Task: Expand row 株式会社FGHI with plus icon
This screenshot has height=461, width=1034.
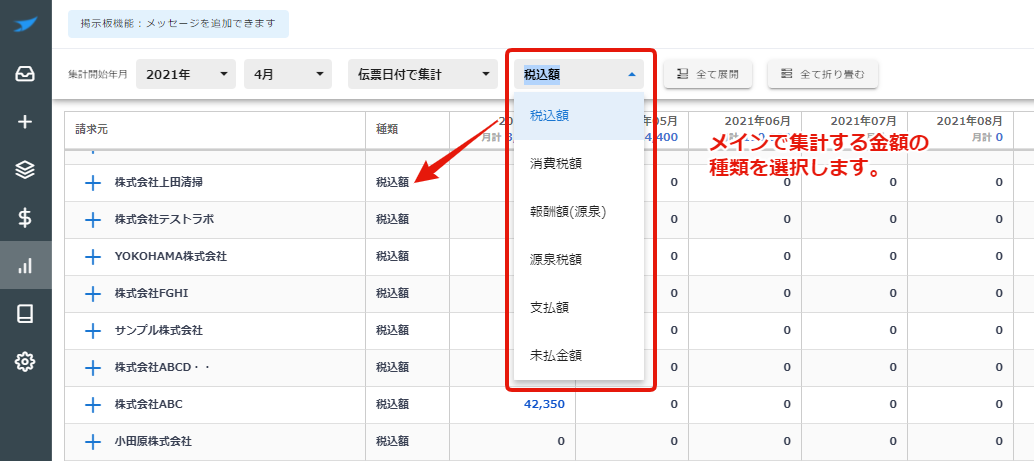Action: tap(94, 293)
